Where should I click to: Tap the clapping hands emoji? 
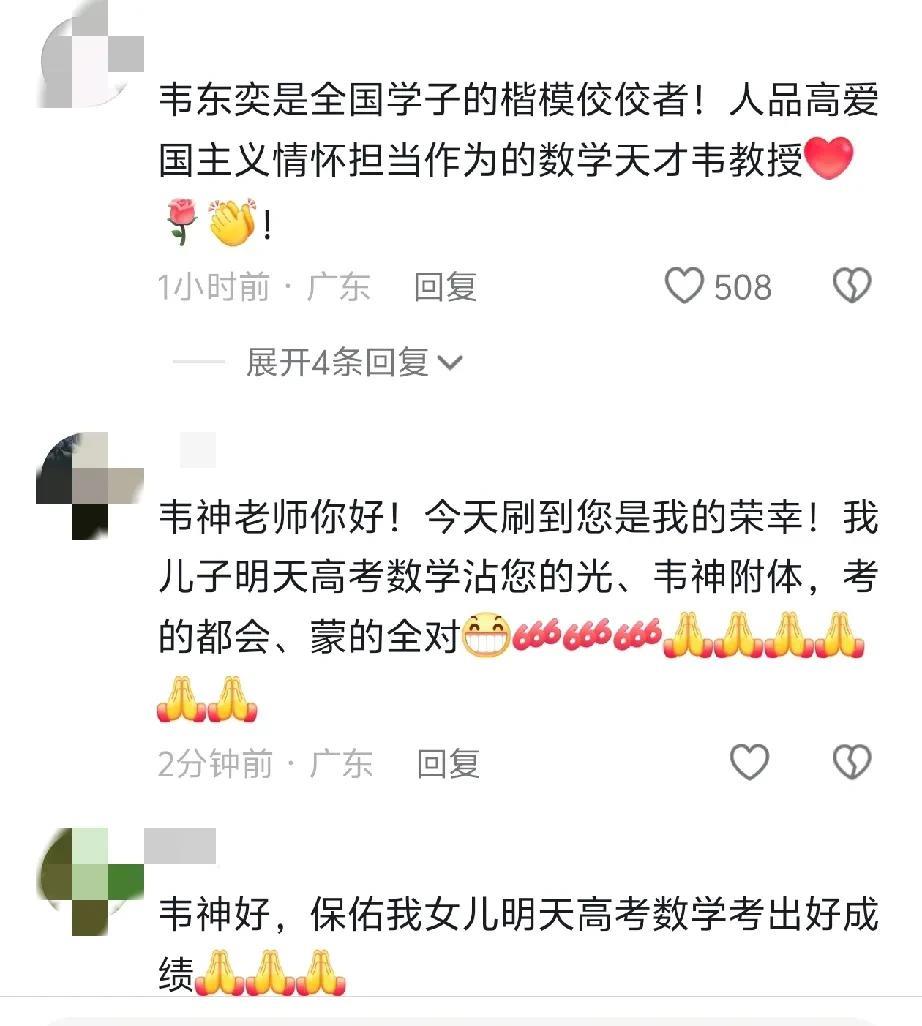tap(234, 222)
